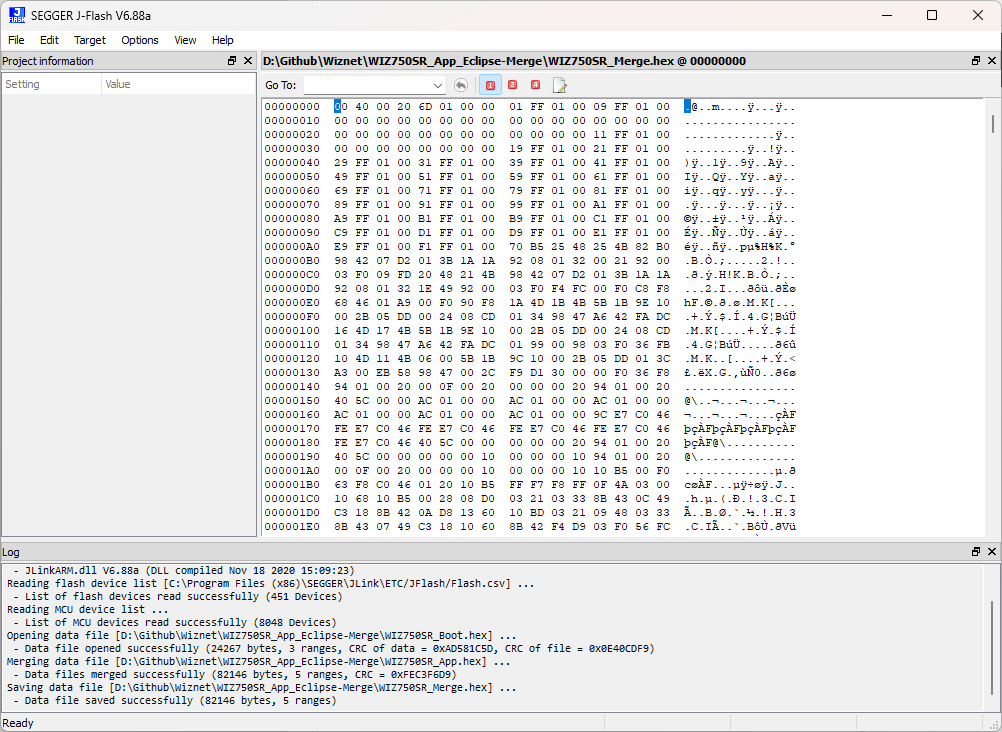
Task: Click the 'Data file saved successfully' log line
Action: [174, 701]
